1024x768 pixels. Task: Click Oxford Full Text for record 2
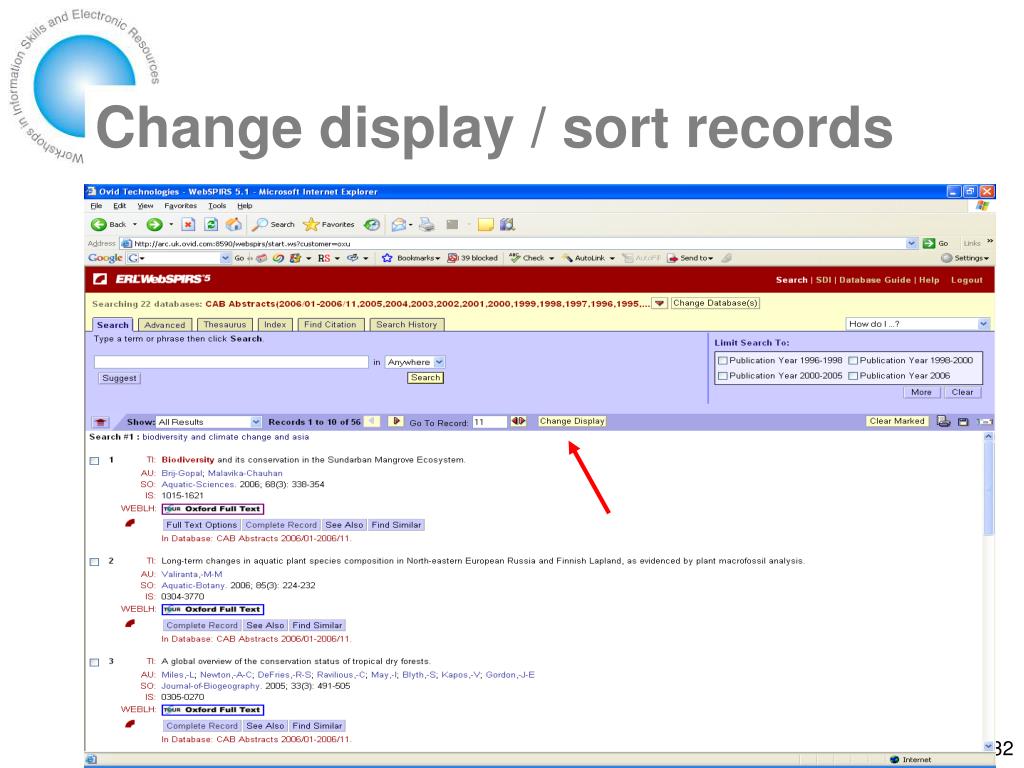click(x=213, y=609)
